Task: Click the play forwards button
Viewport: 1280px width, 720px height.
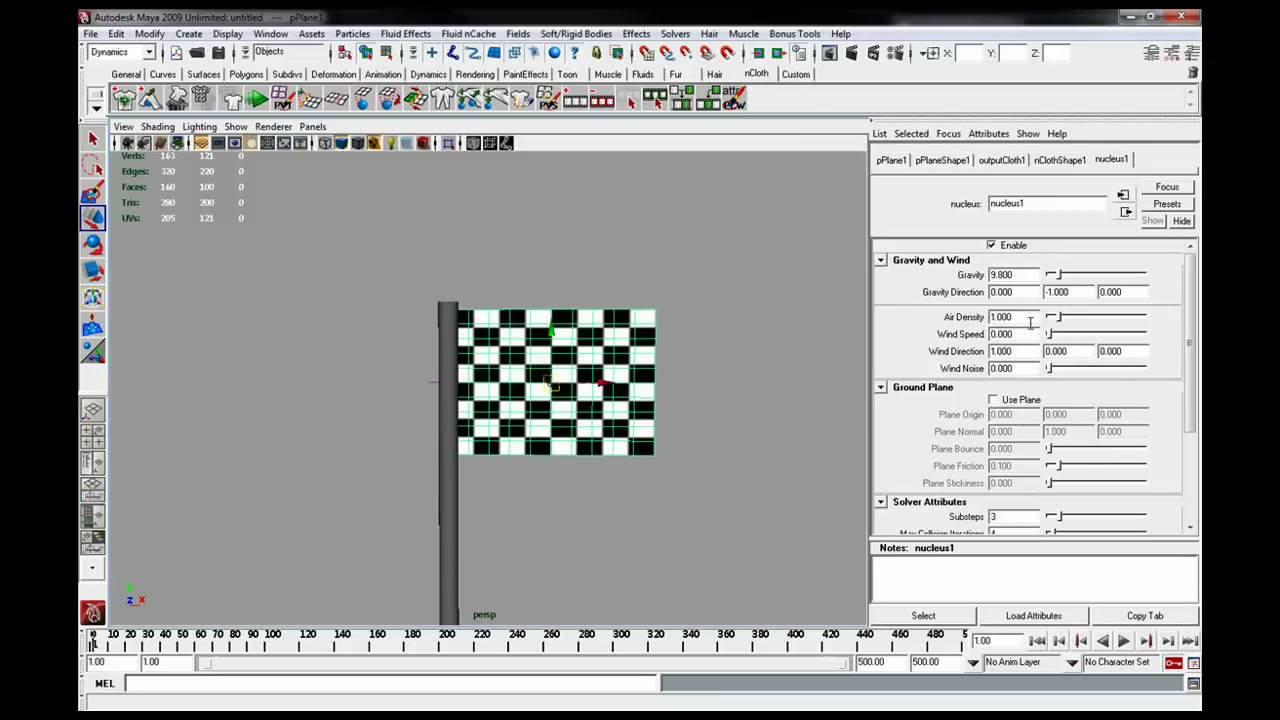Action: (1123, 641)
